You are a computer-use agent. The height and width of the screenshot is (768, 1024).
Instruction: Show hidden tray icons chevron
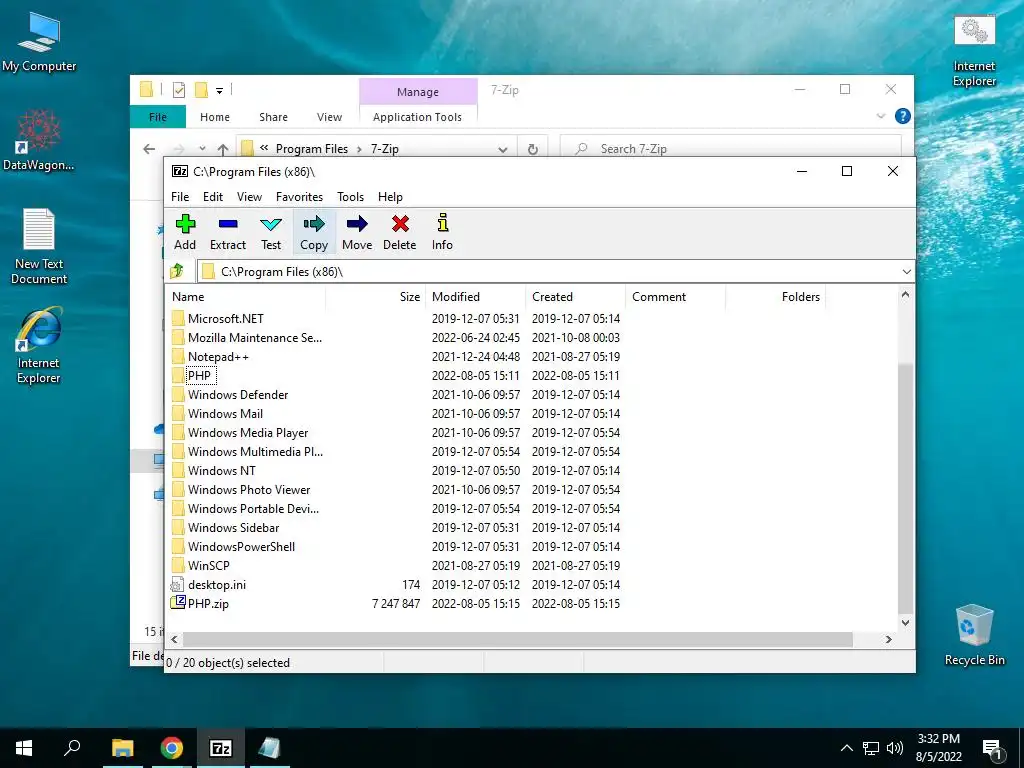point(846,748)
